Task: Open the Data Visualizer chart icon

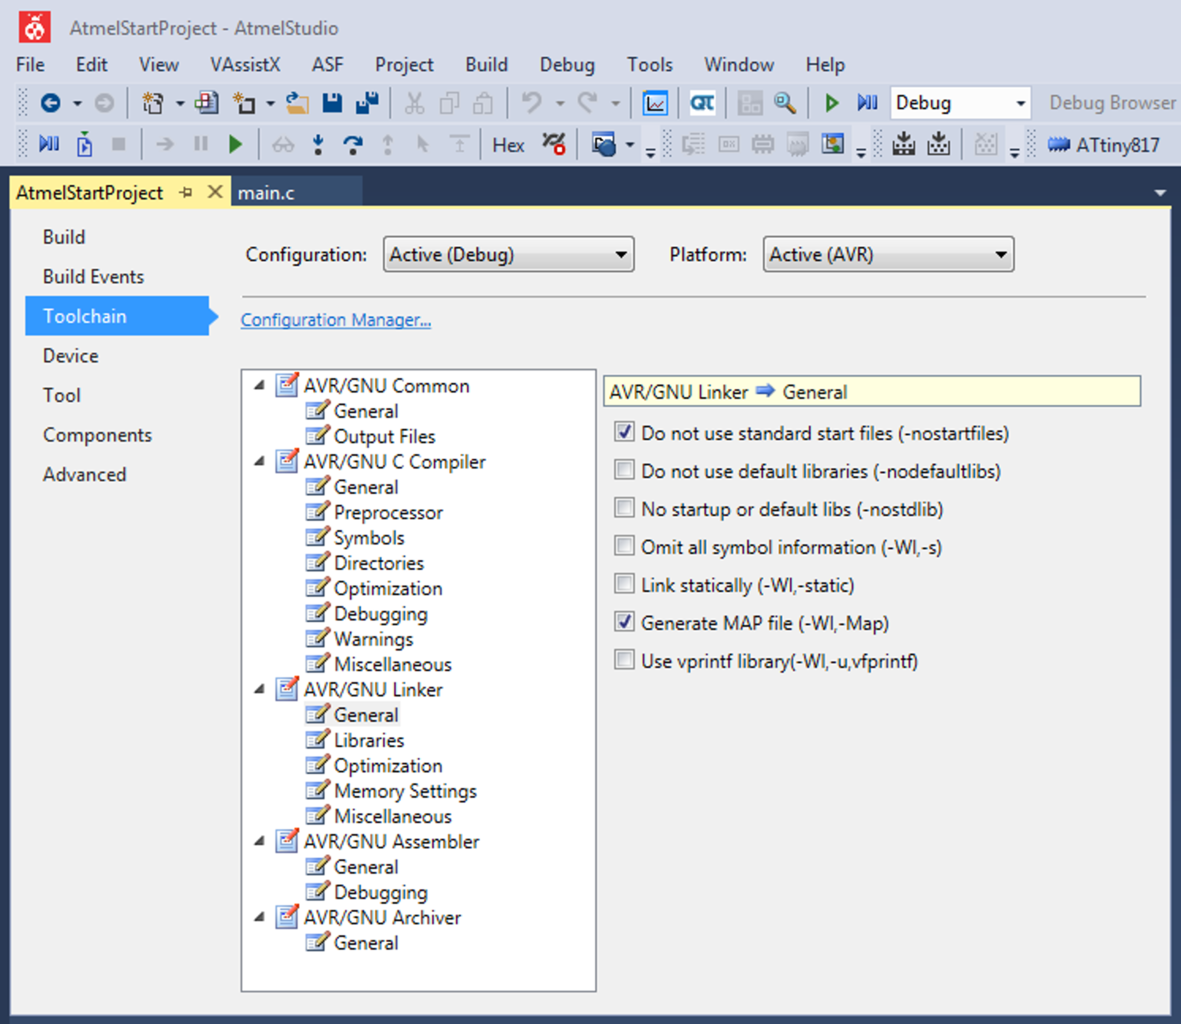Action: 655,103
